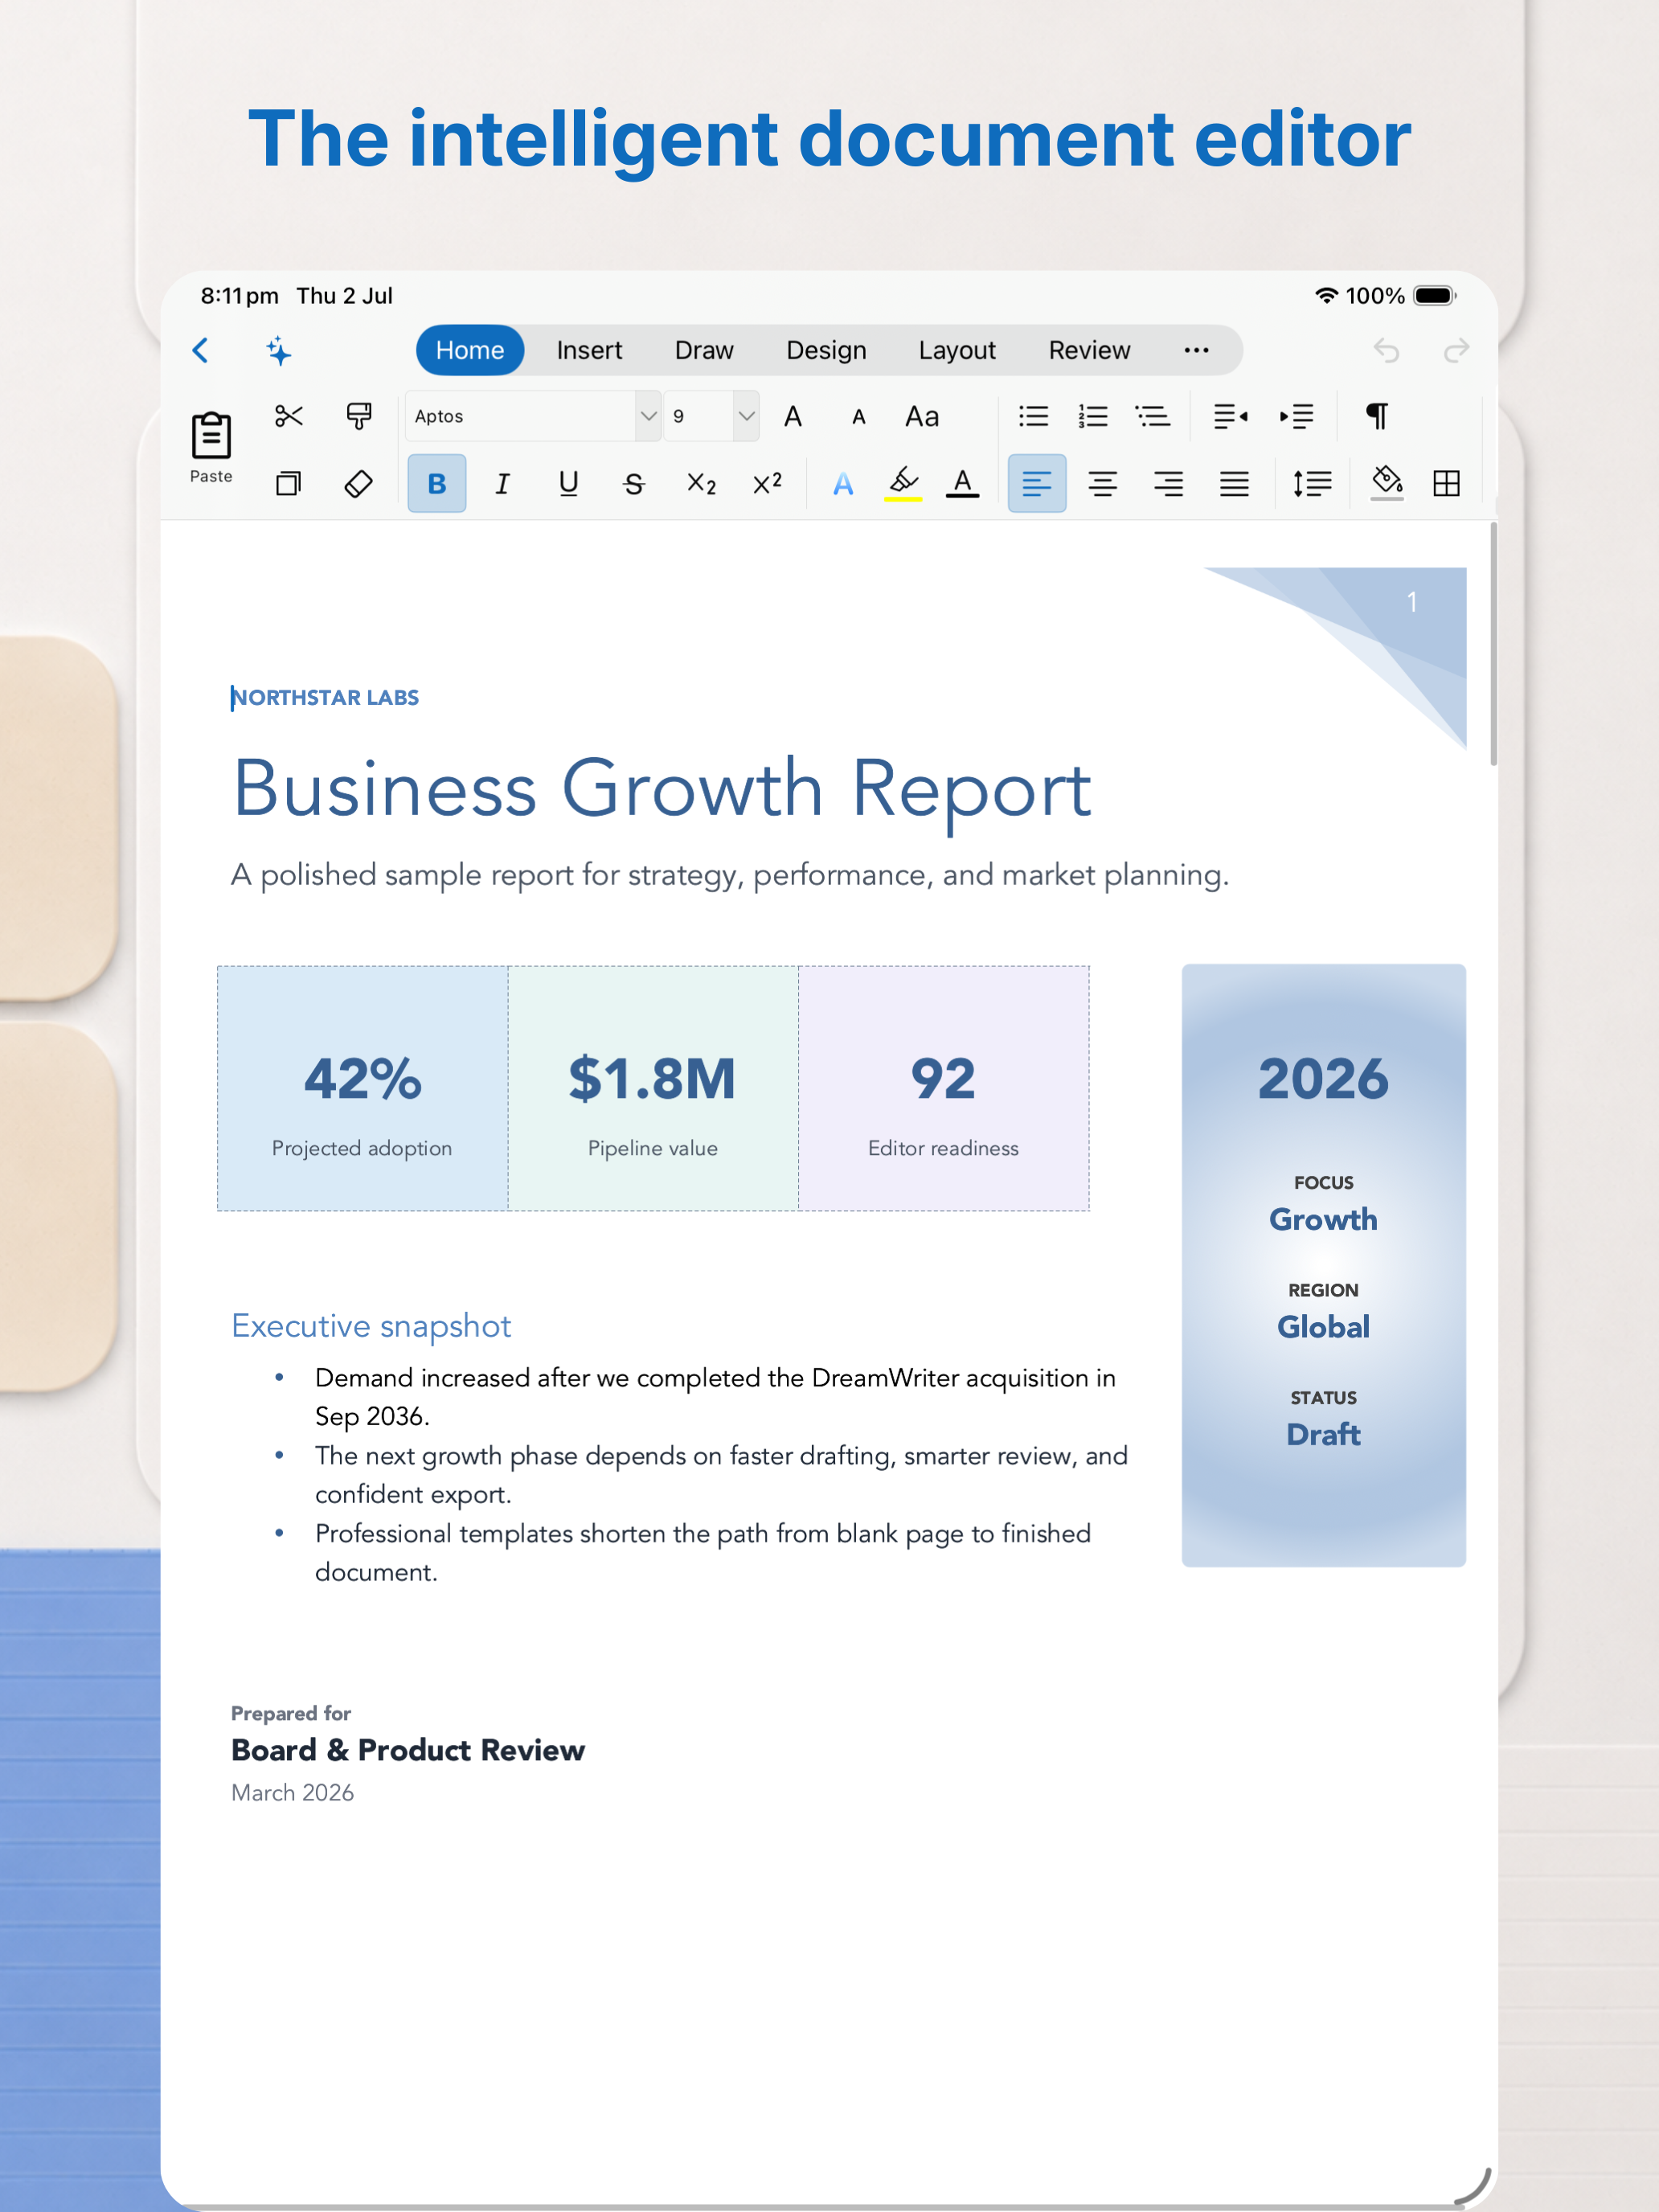Insert a numbered list

(x=1093, y=416)
